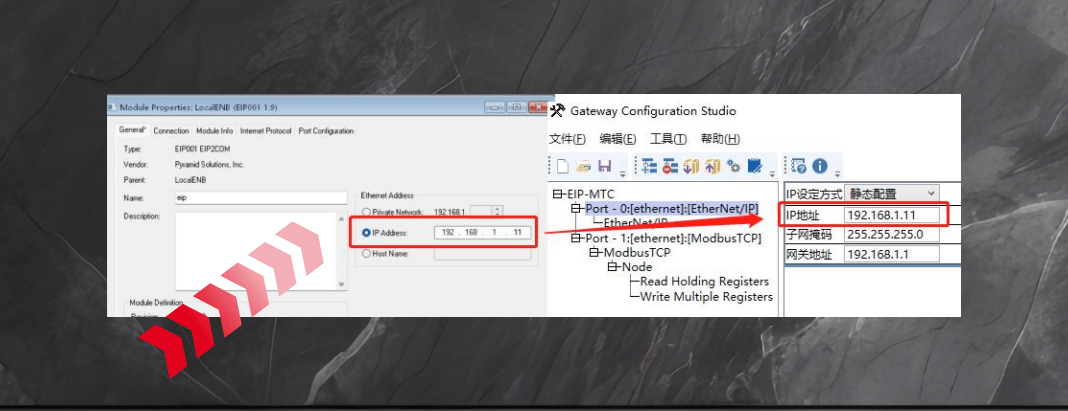Upload configuration with up-arrow toolbar icon
The height and width of the screenshot is (411, 1068).
(712, 166)
